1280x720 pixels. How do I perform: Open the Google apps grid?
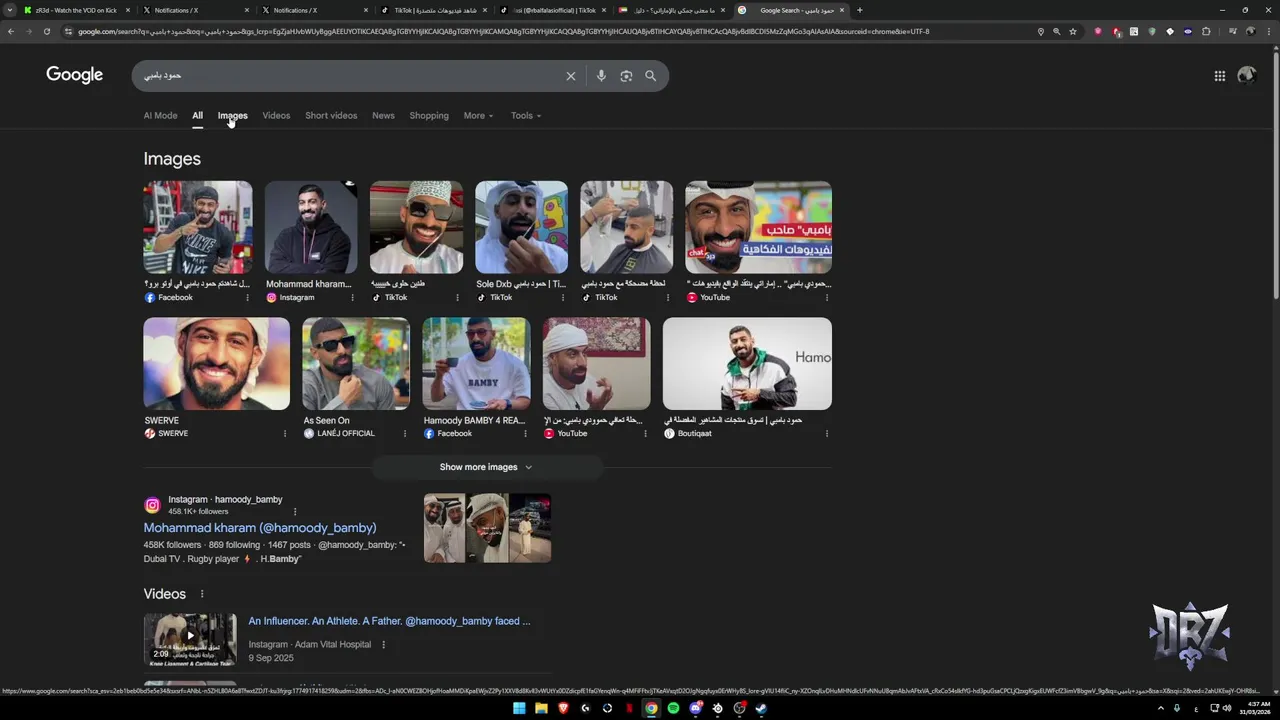point(1220,76)
